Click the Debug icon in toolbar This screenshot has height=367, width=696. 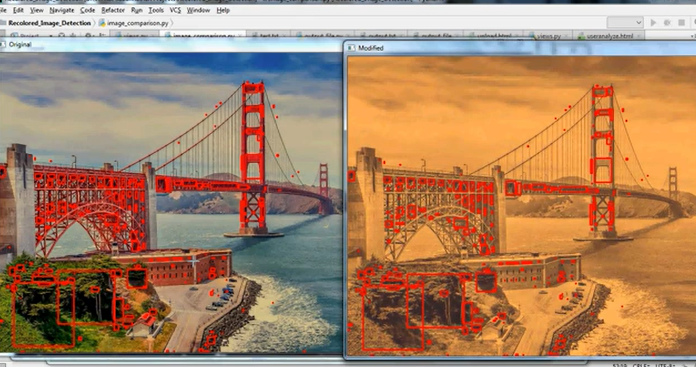[x=667, y=22]
